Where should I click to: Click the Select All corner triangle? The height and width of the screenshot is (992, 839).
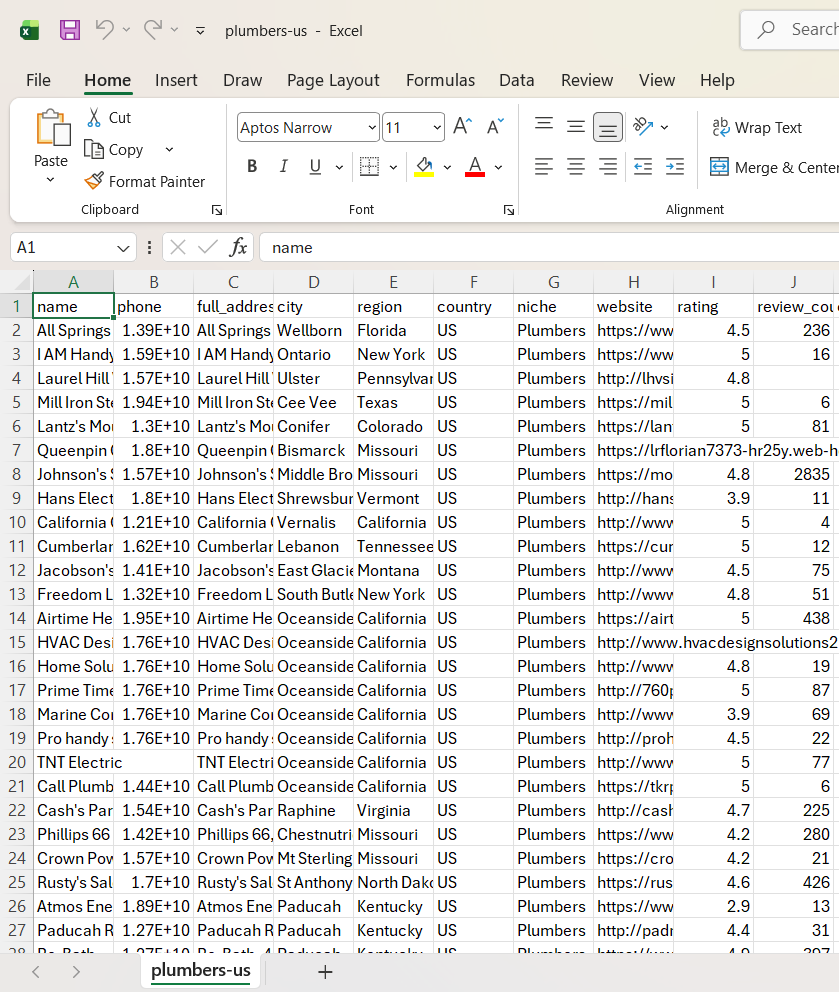pyautogui.click(x=22, y=282)
